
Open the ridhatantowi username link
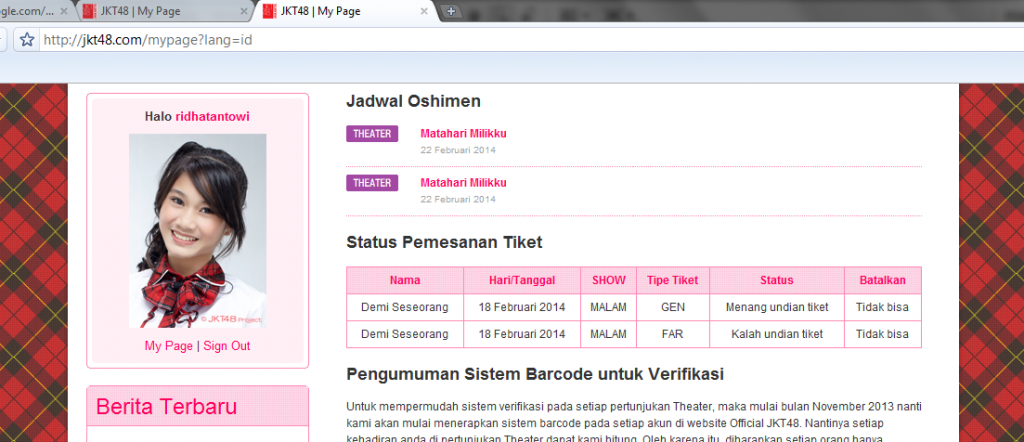pyautogui.click(x=212, y=117)
